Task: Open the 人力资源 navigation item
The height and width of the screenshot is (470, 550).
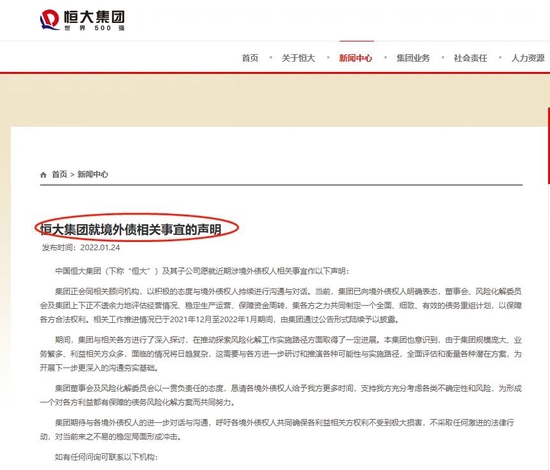Action: (528, 58)
